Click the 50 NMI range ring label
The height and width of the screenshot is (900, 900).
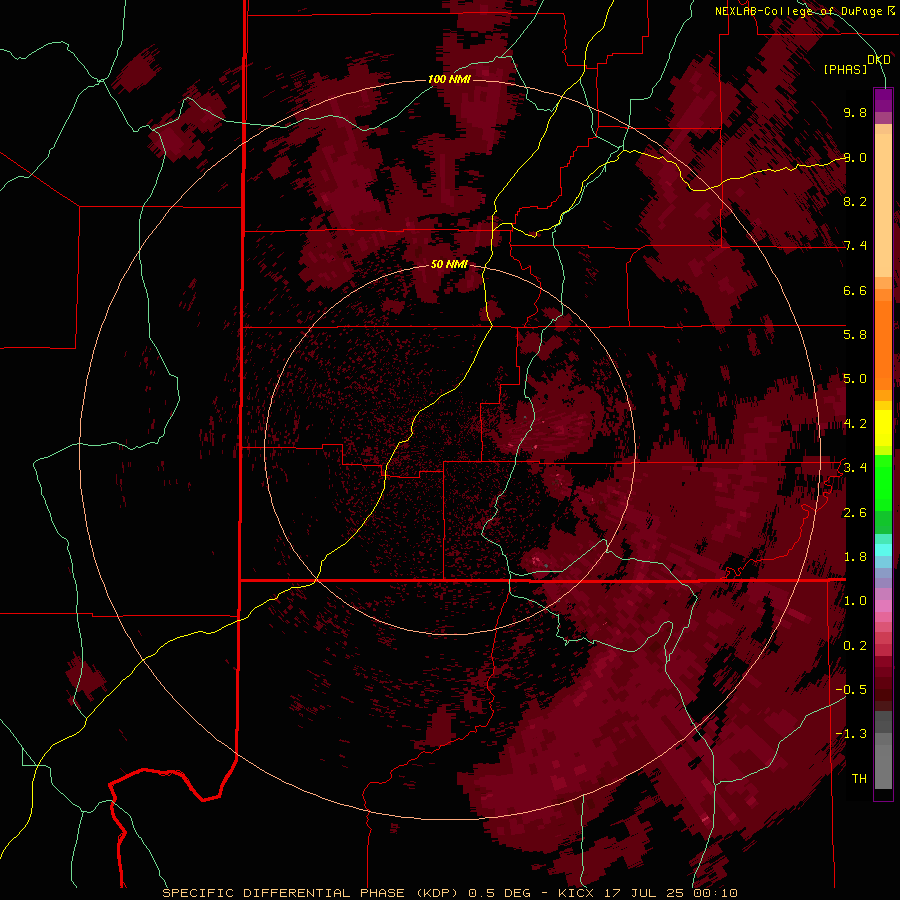click(x=449, y=264)
